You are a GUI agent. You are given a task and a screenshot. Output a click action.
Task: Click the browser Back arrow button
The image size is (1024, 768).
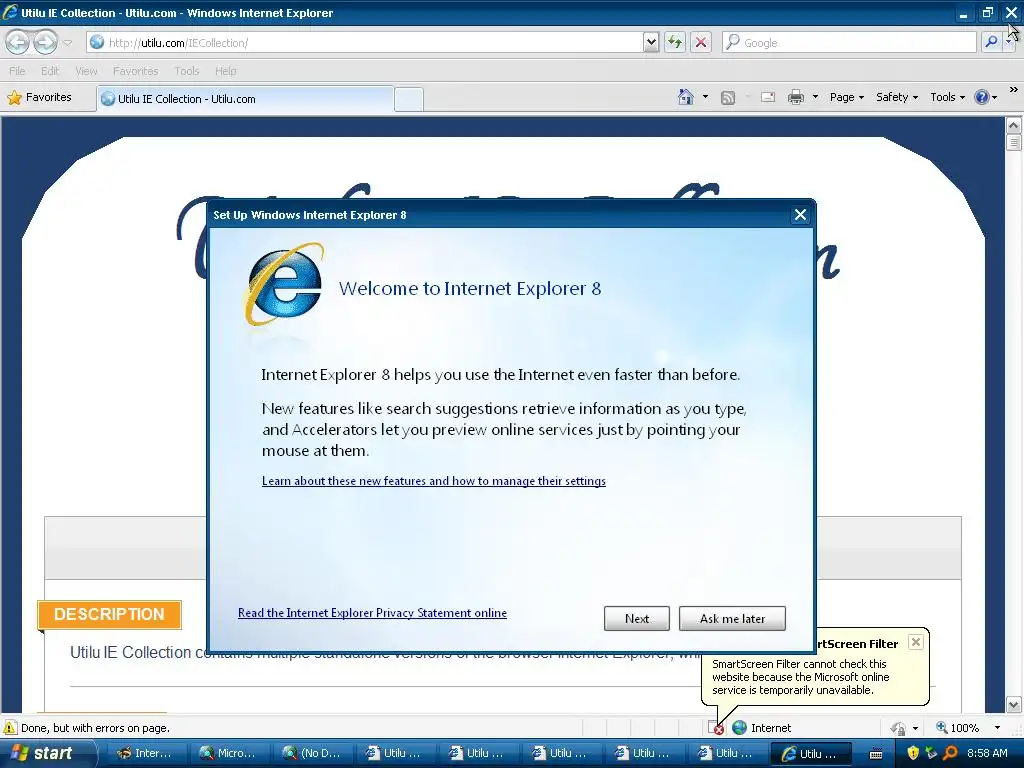point(18,42)
